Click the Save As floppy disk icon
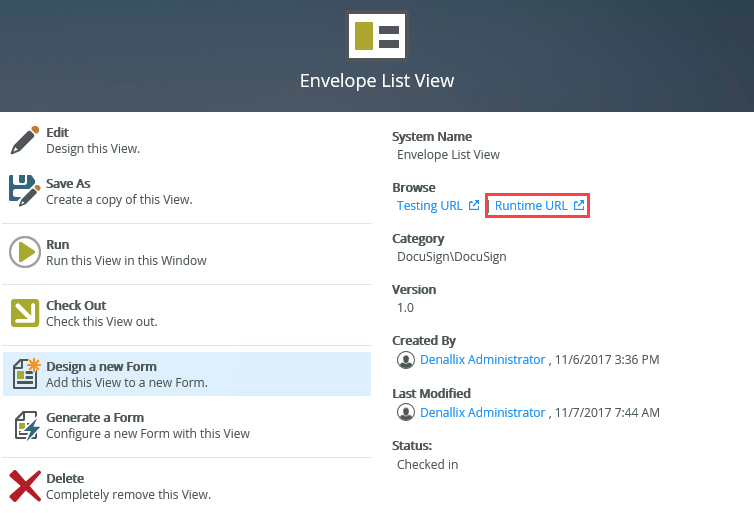 coord(24,190)
